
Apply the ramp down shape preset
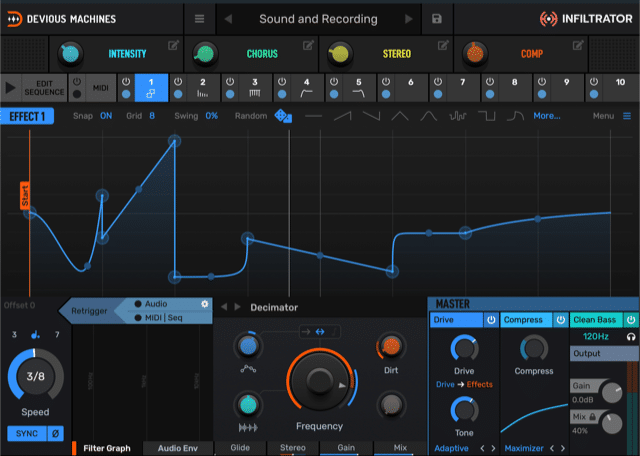371,116
